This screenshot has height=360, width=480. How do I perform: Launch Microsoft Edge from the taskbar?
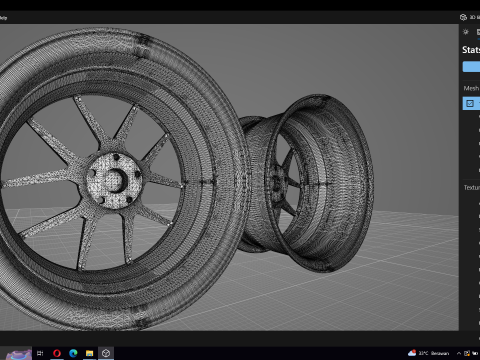(73, 353)
